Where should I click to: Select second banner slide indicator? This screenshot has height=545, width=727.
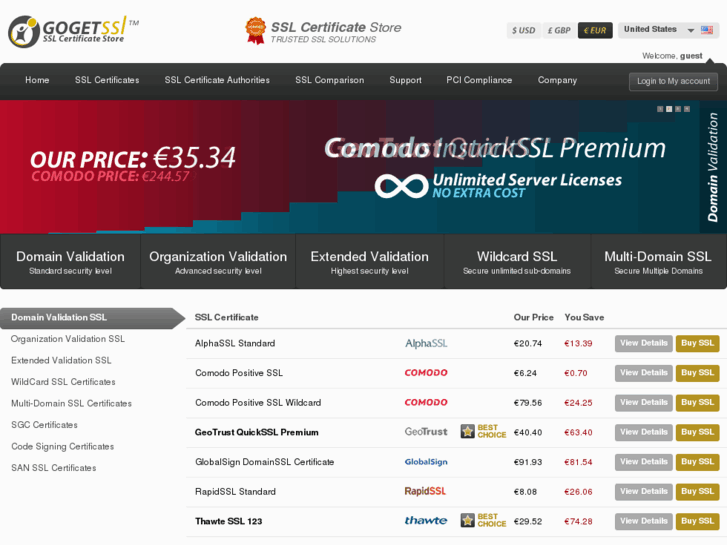(669, 109)
